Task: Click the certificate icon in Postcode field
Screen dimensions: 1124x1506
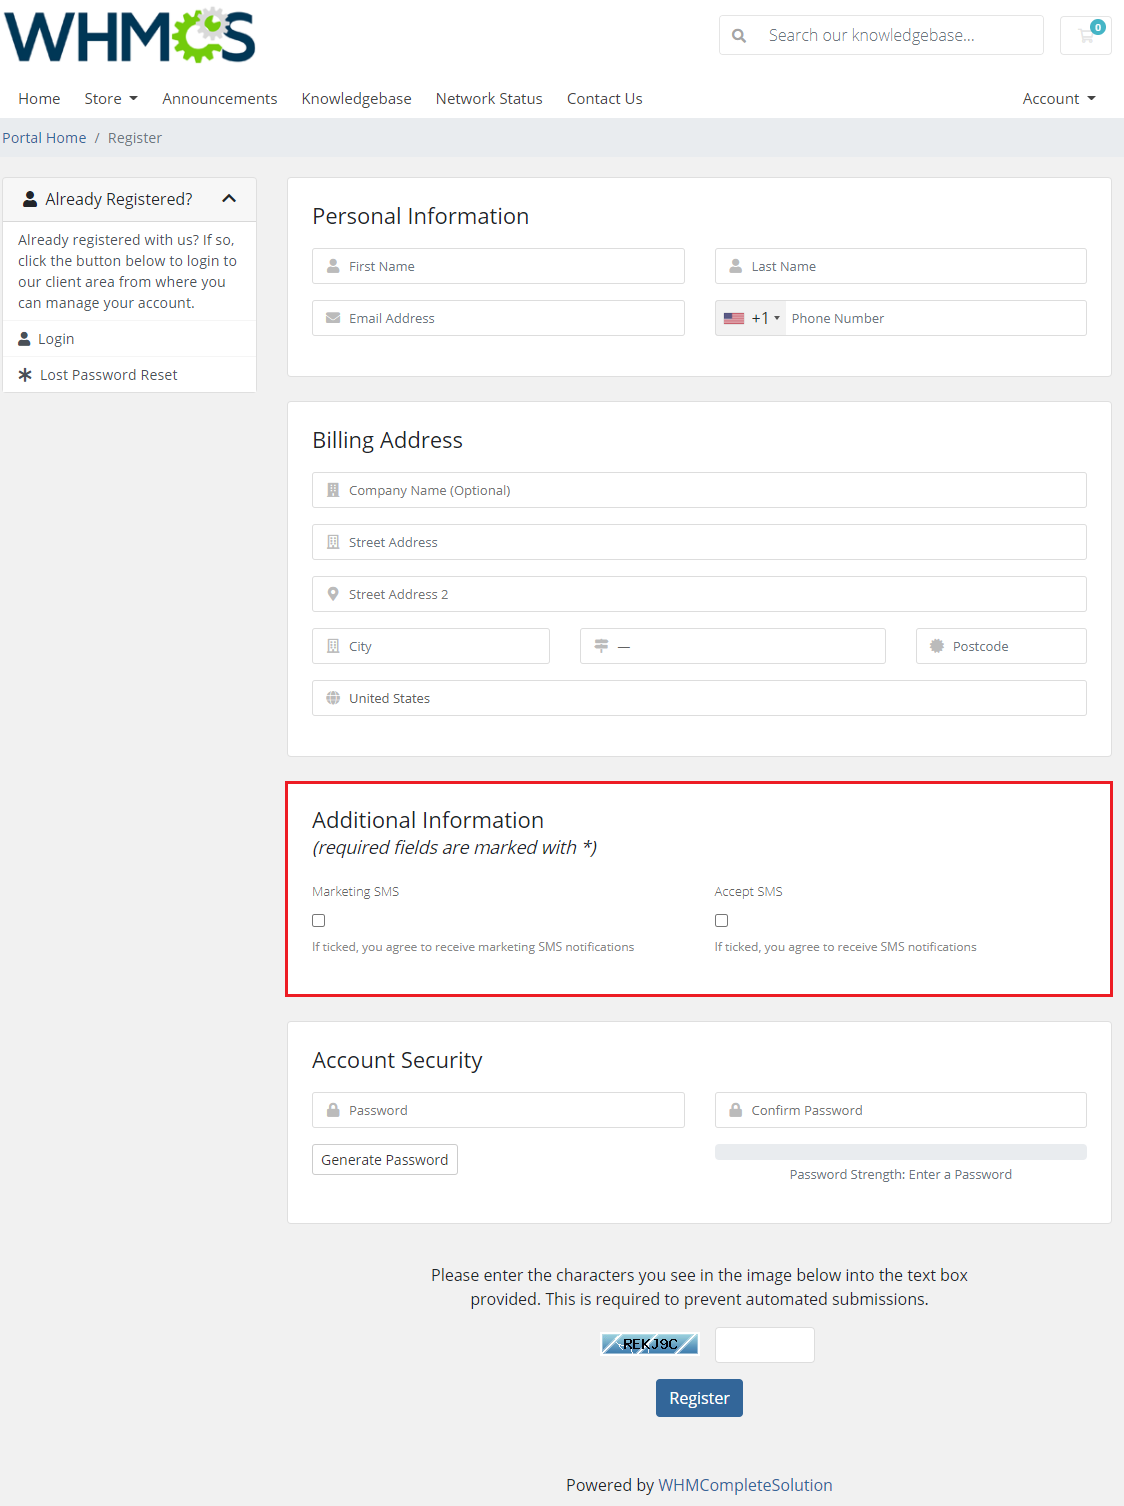Action: pyautogui.click(x=937, y=646)
